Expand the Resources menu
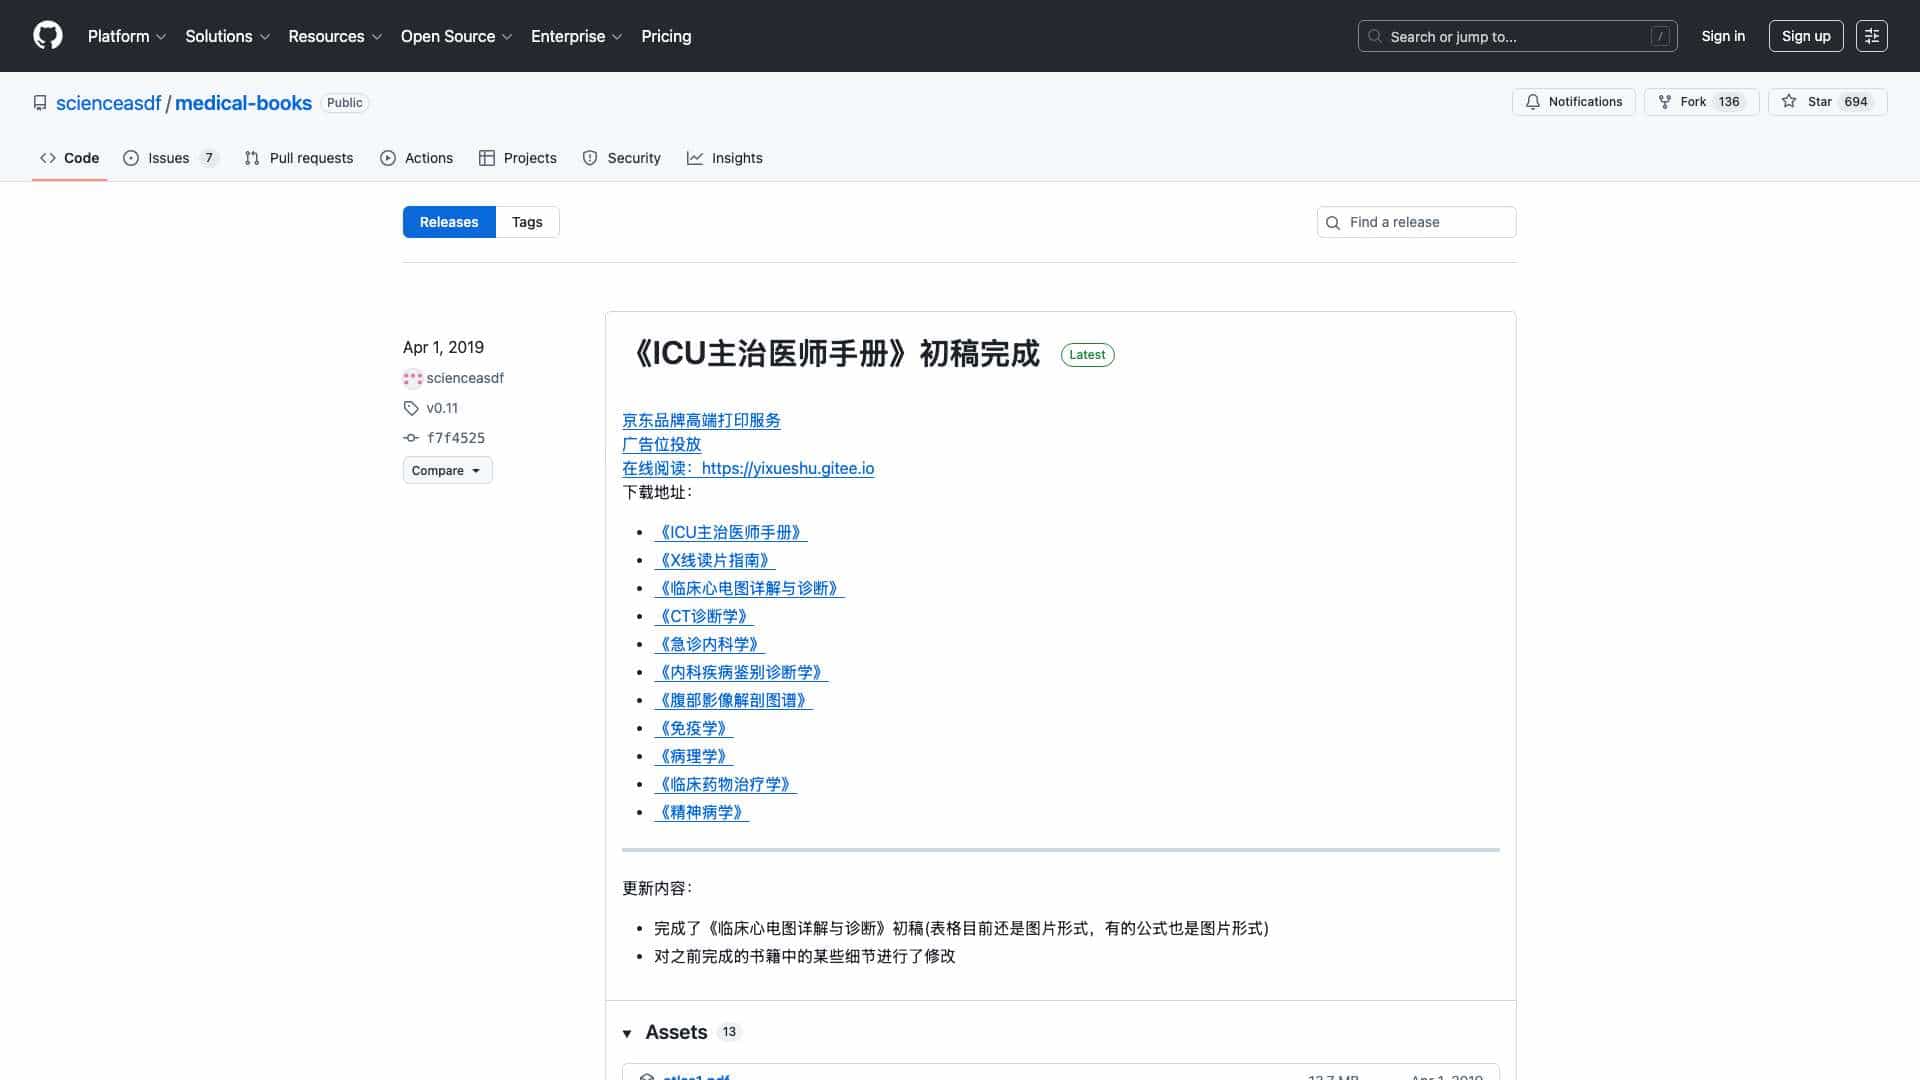 (335, 36)
